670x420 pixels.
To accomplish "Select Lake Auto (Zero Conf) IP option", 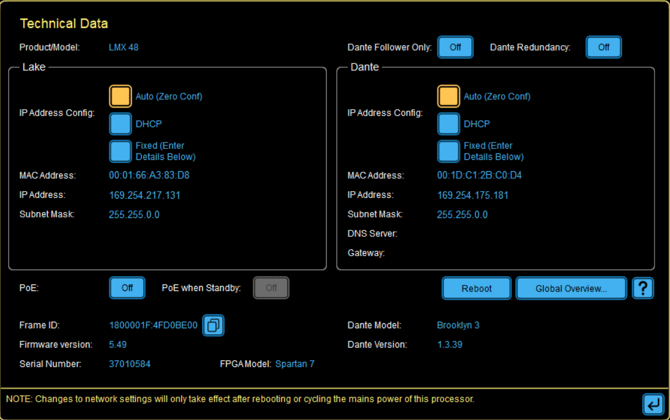I will (120, 96).
